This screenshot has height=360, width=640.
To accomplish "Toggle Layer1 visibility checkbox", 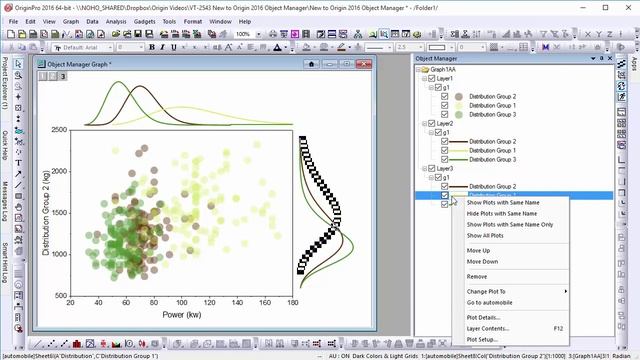I will pyautogui.click(x=431, y=78).
